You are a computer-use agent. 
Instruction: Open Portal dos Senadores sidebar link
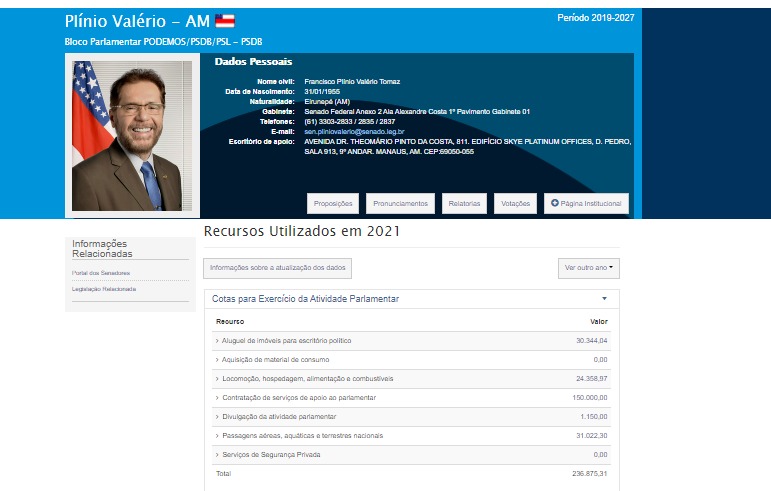(x=100, y=273)
